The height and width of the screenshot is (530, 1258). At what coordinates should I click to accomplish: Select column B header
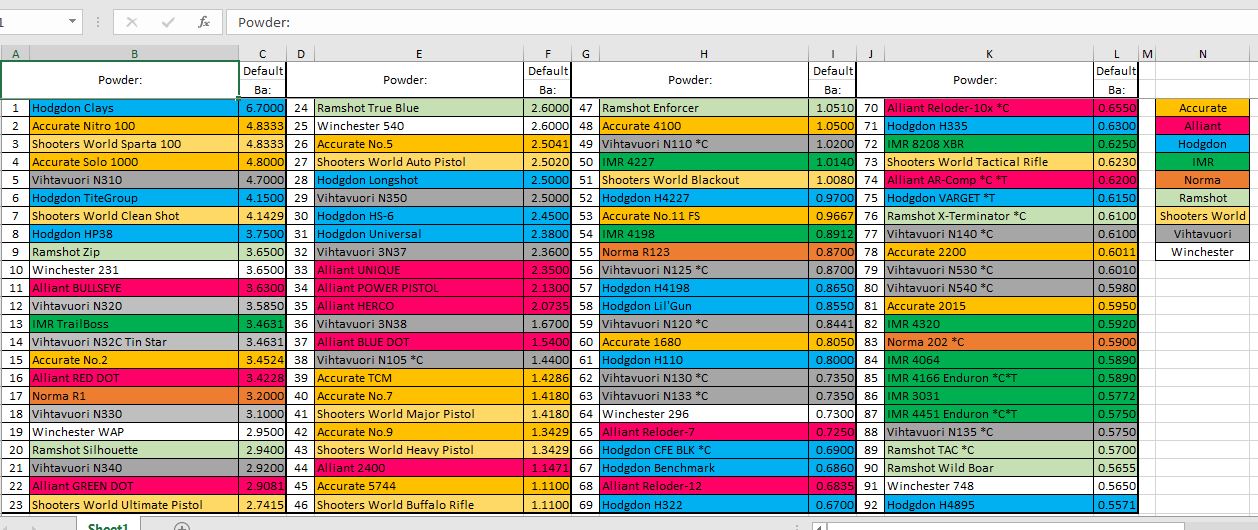pos(135,53)
